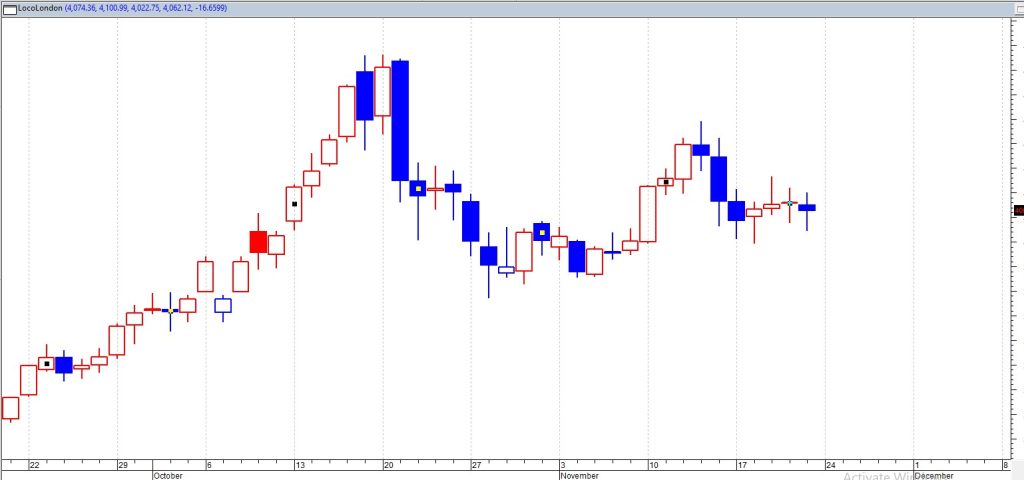Click the November label on the date axis
Image resolution: width=1024 pixels, height=480 pixels.
[579, 476]
